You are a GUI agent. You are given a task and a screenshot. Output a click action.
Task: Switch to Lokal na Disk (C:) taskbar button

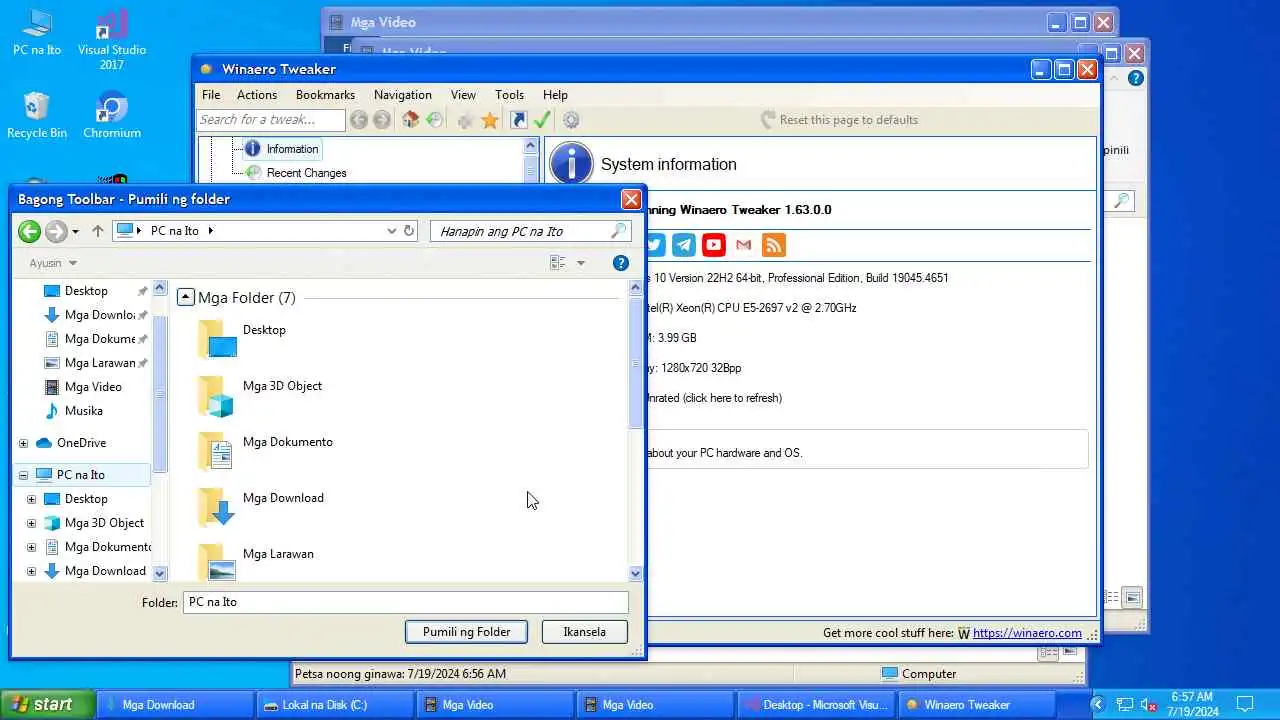pyautogui.click(x=334, y=705)
